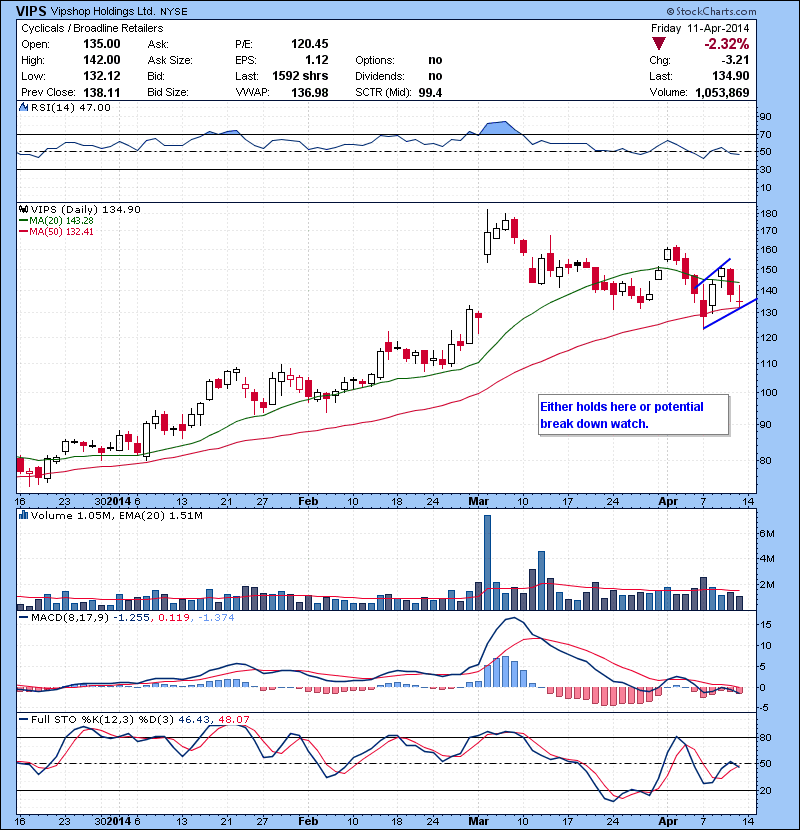Click the red MA(50) legend line marker
Screen dimensions: 800x830
point(23,232)
